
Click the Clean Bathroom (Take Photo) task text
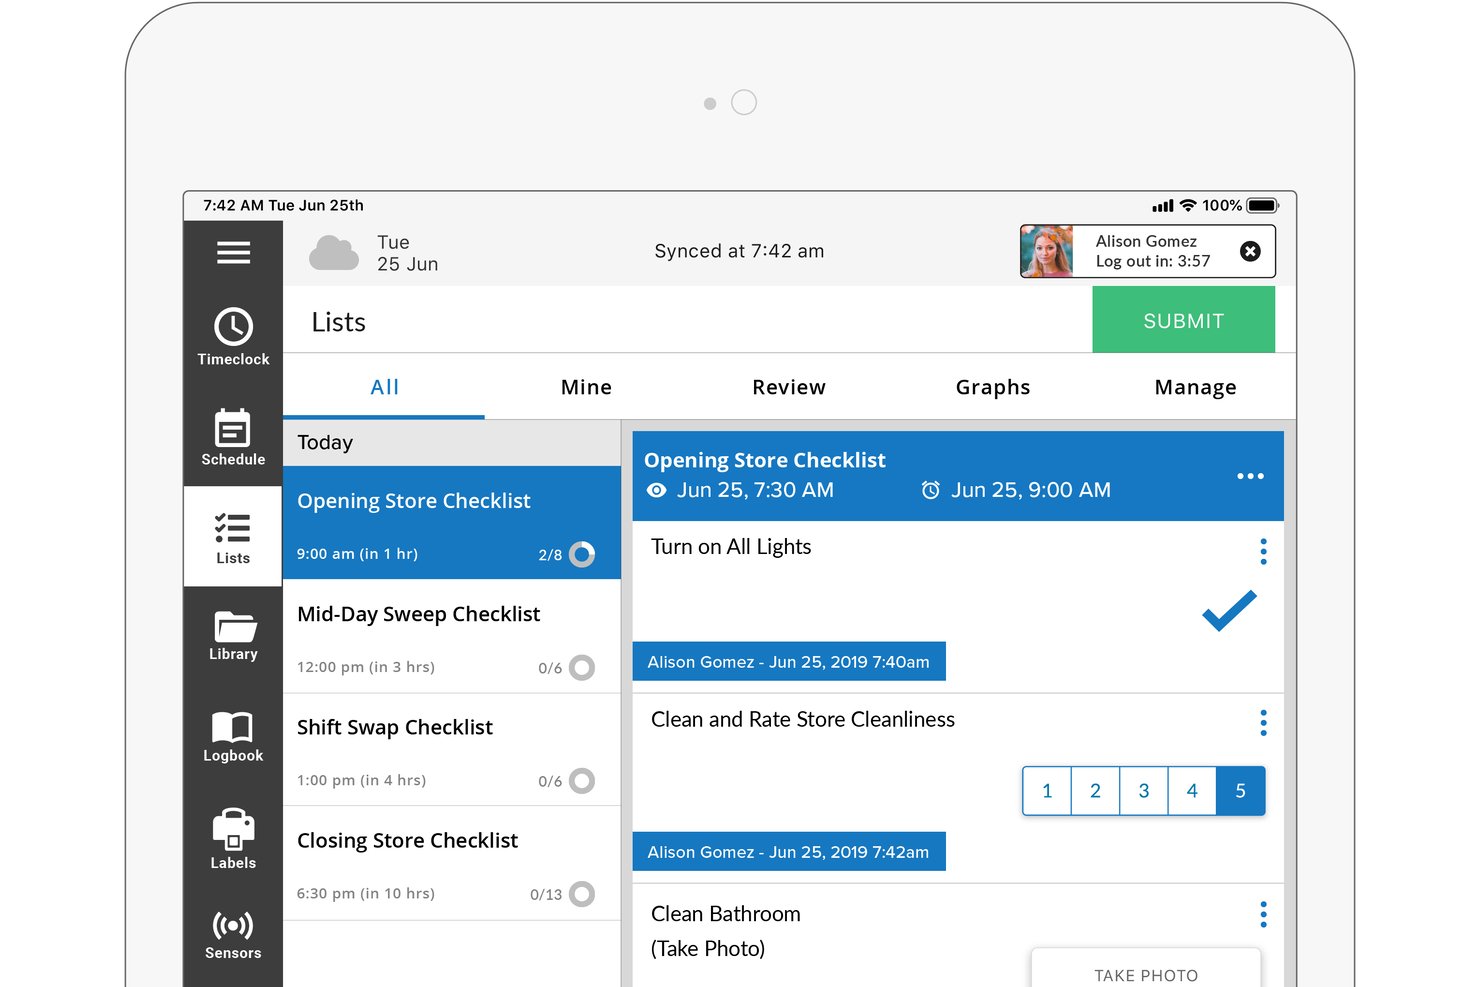pyautogui.click(x=726, y=931)
